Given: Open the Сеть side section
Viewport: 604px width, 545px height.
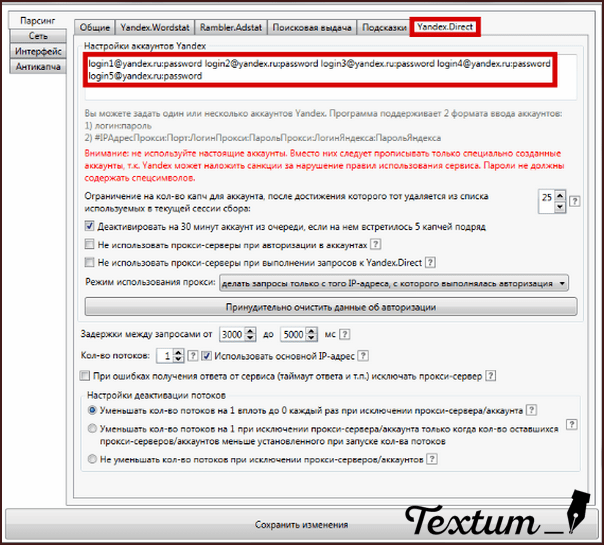Looking at the screenshot, I should tap(38, 36).
